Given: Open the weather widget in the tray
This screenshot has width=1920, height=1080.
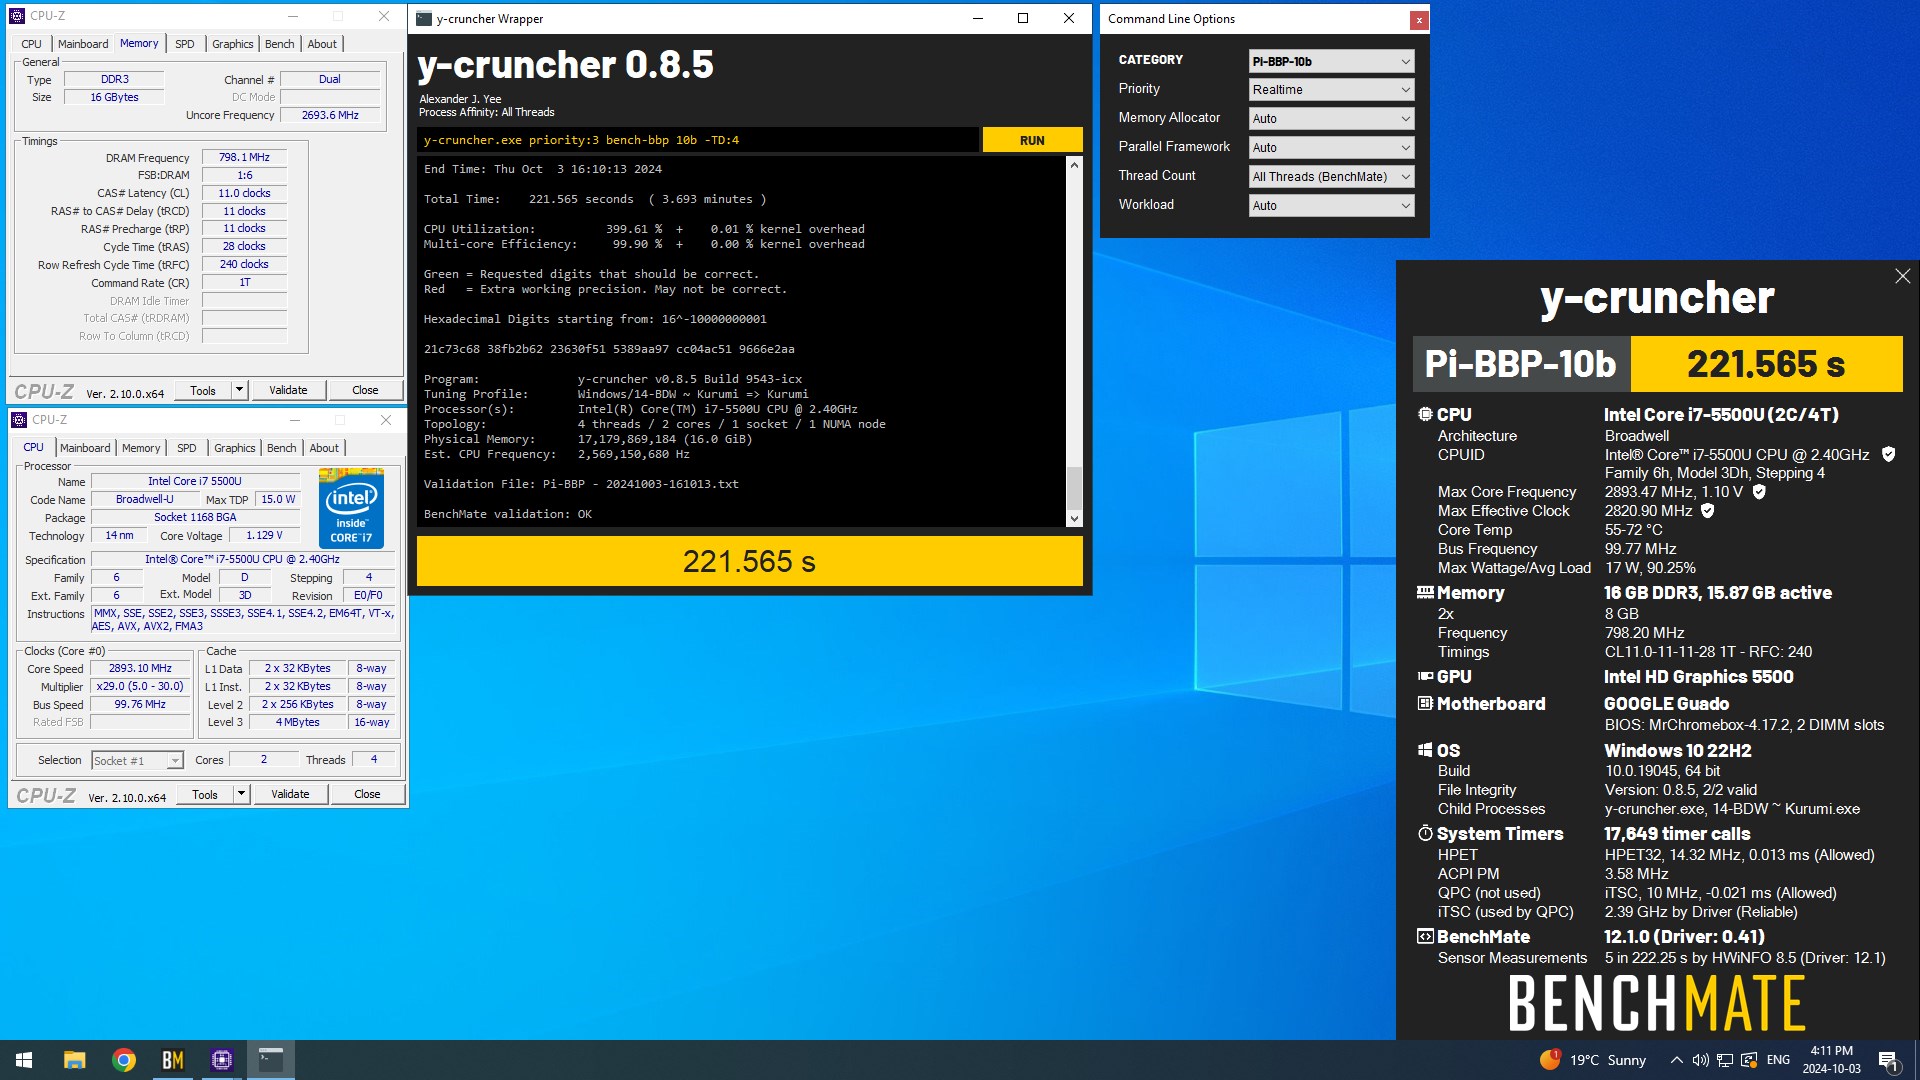Looking at the screenshot, I should click(1593, 1060).
